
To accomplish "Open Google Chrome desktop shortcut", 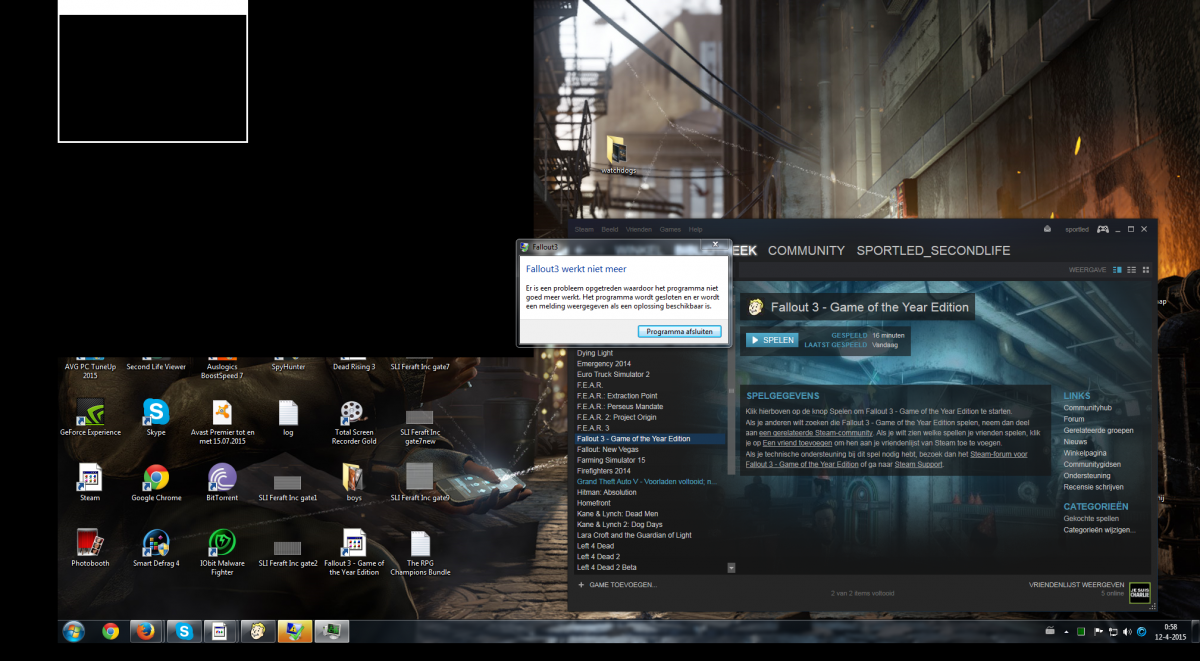I will (x=156, y=483).
